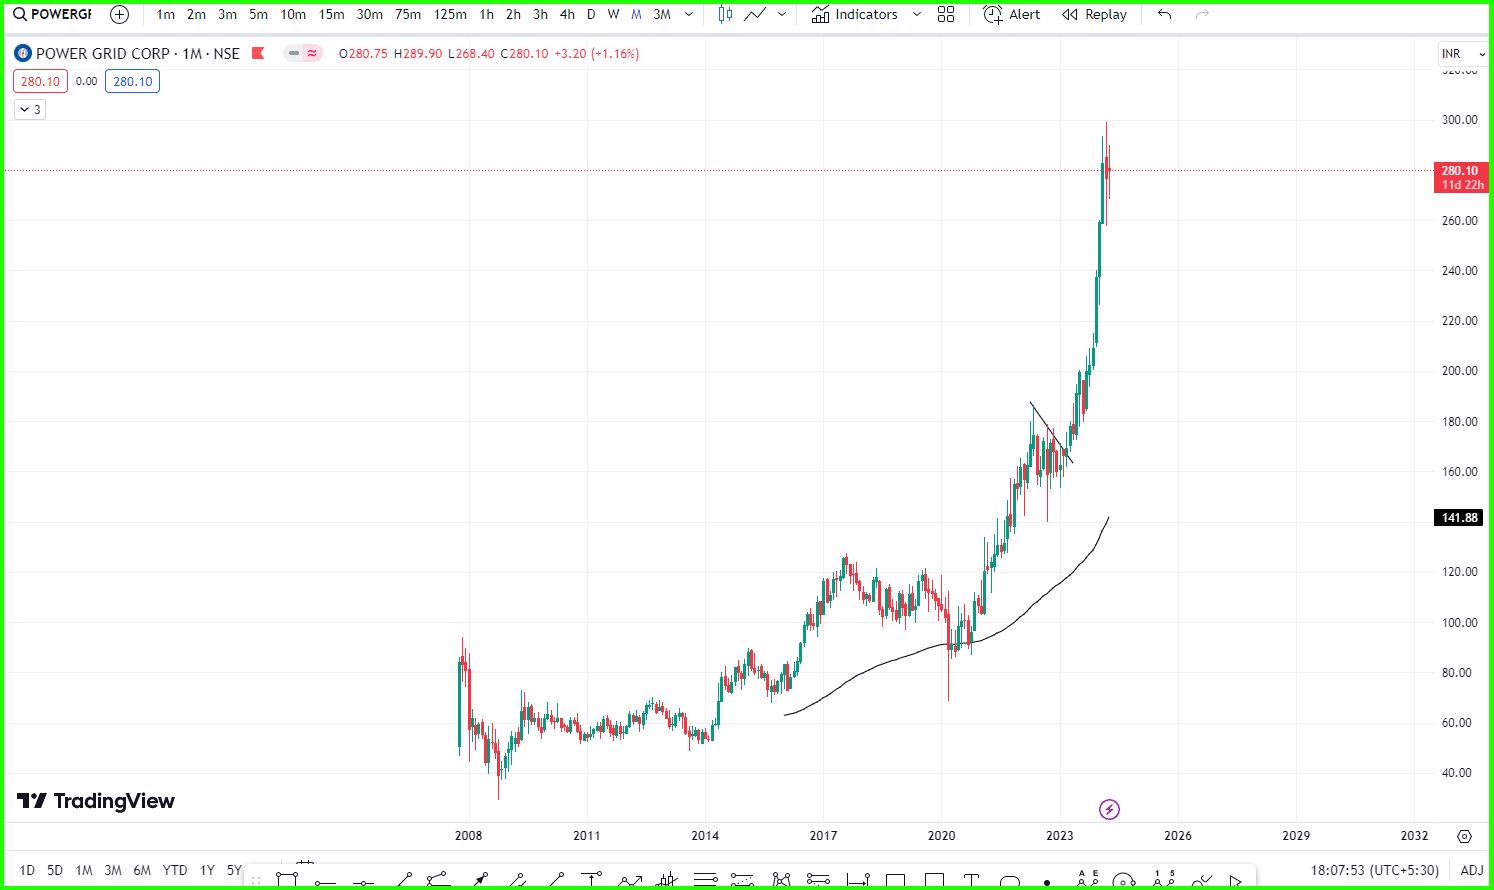The width and height of the screenshot is (1494, 890).
Task: Open the INR currency dropdown
Action: [1463, 53]
